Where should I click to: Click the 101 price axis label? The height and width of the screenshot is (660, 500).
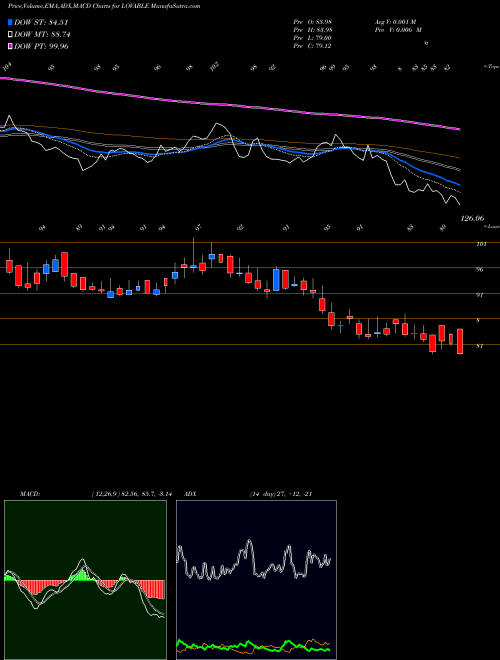pos(481,244)
